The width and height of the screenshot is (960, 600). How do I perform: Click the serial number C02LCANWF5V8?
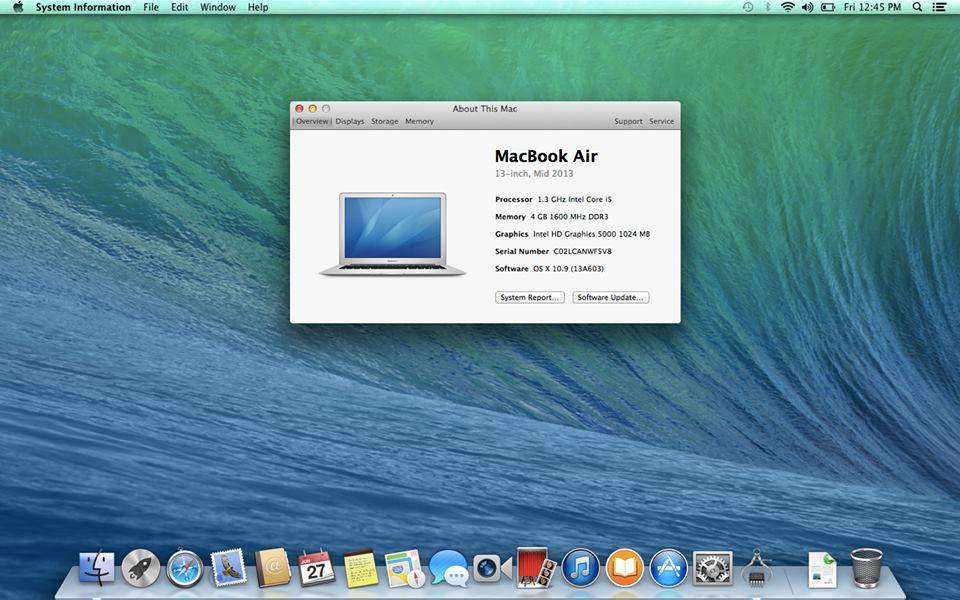[582, 251]
